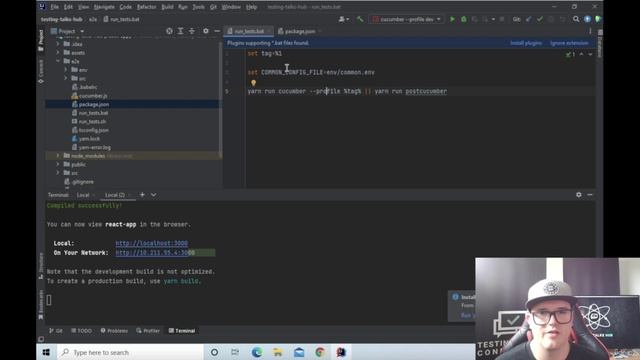The height and width of the screenshot is (360, 640).
Task: Open Microsoft Edge from taskbar
Action: pyautogui.click(x=257, y=352)
